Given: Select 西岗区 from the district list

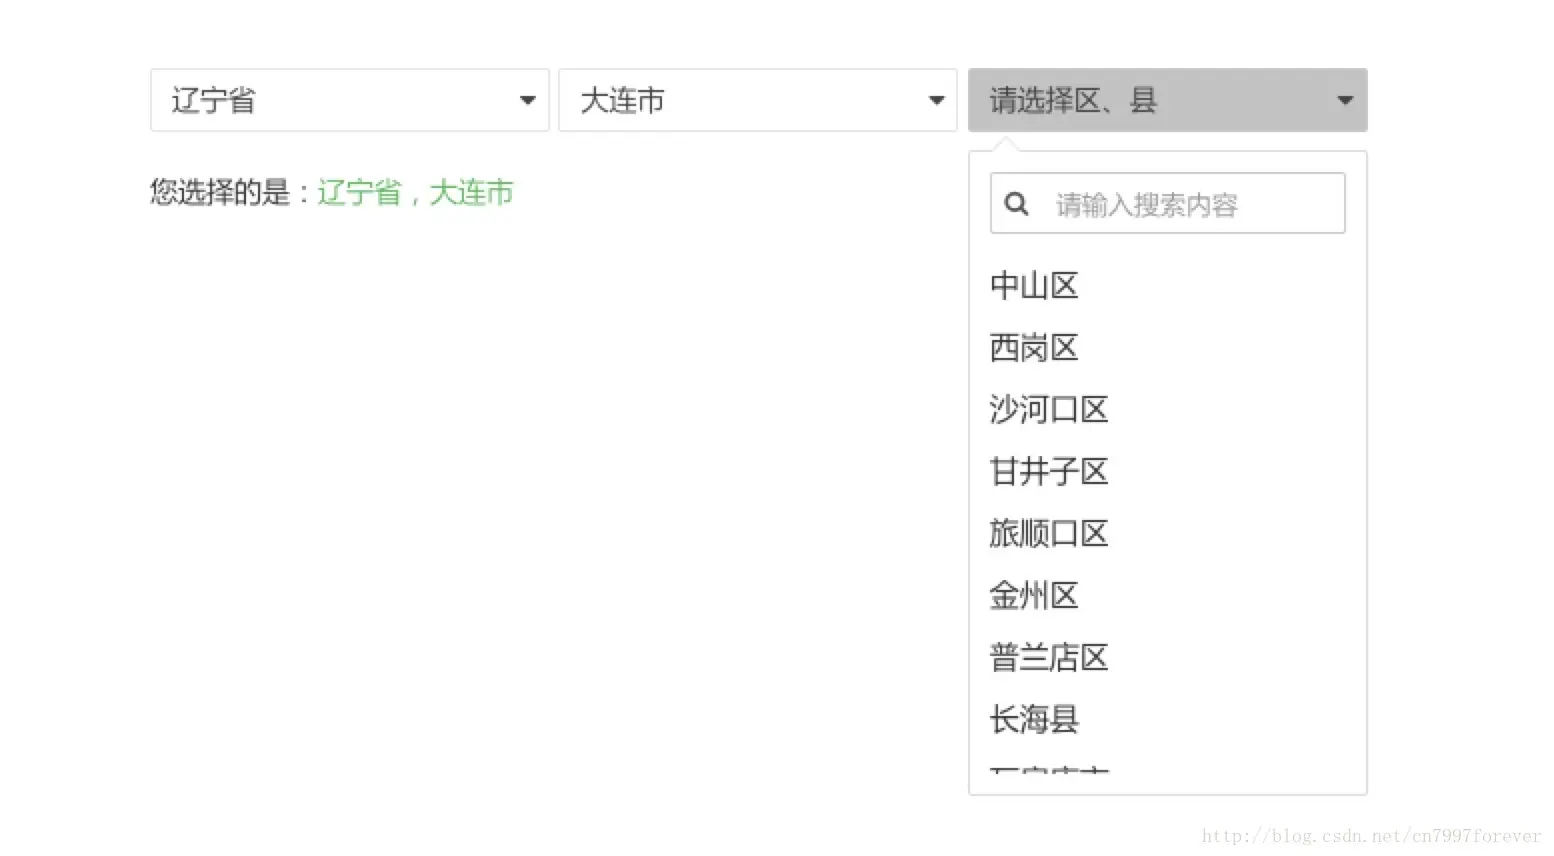Looking at the screenshot, I should tap(1034, 348).
